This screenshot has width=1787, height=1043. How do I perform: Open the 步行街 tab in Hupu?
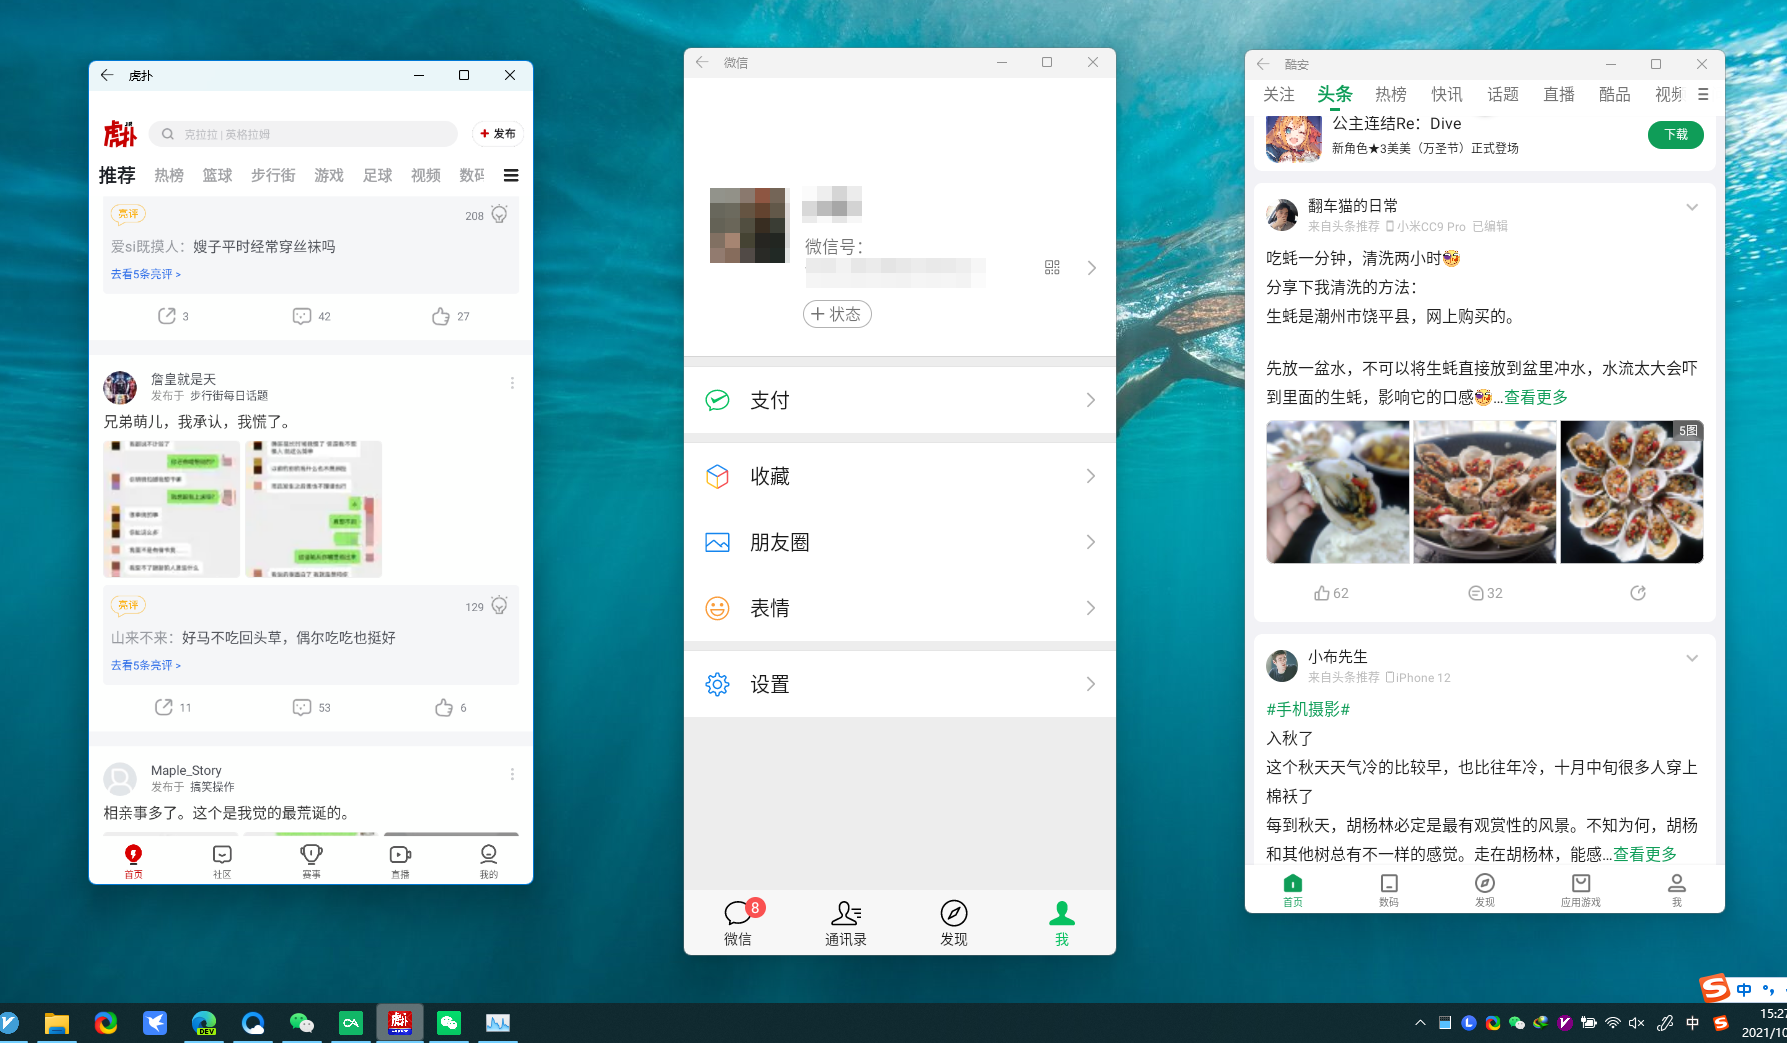pos(273,176)
